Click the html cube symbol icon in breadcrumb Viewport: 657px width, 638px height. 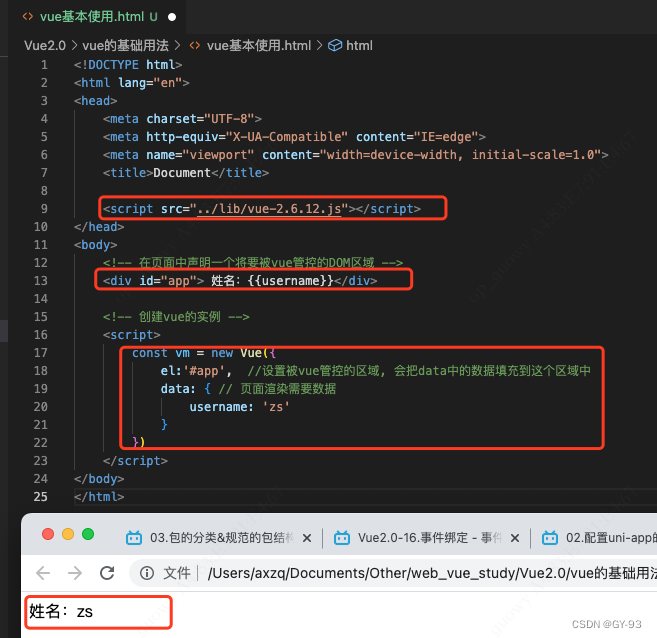(335, 45)
